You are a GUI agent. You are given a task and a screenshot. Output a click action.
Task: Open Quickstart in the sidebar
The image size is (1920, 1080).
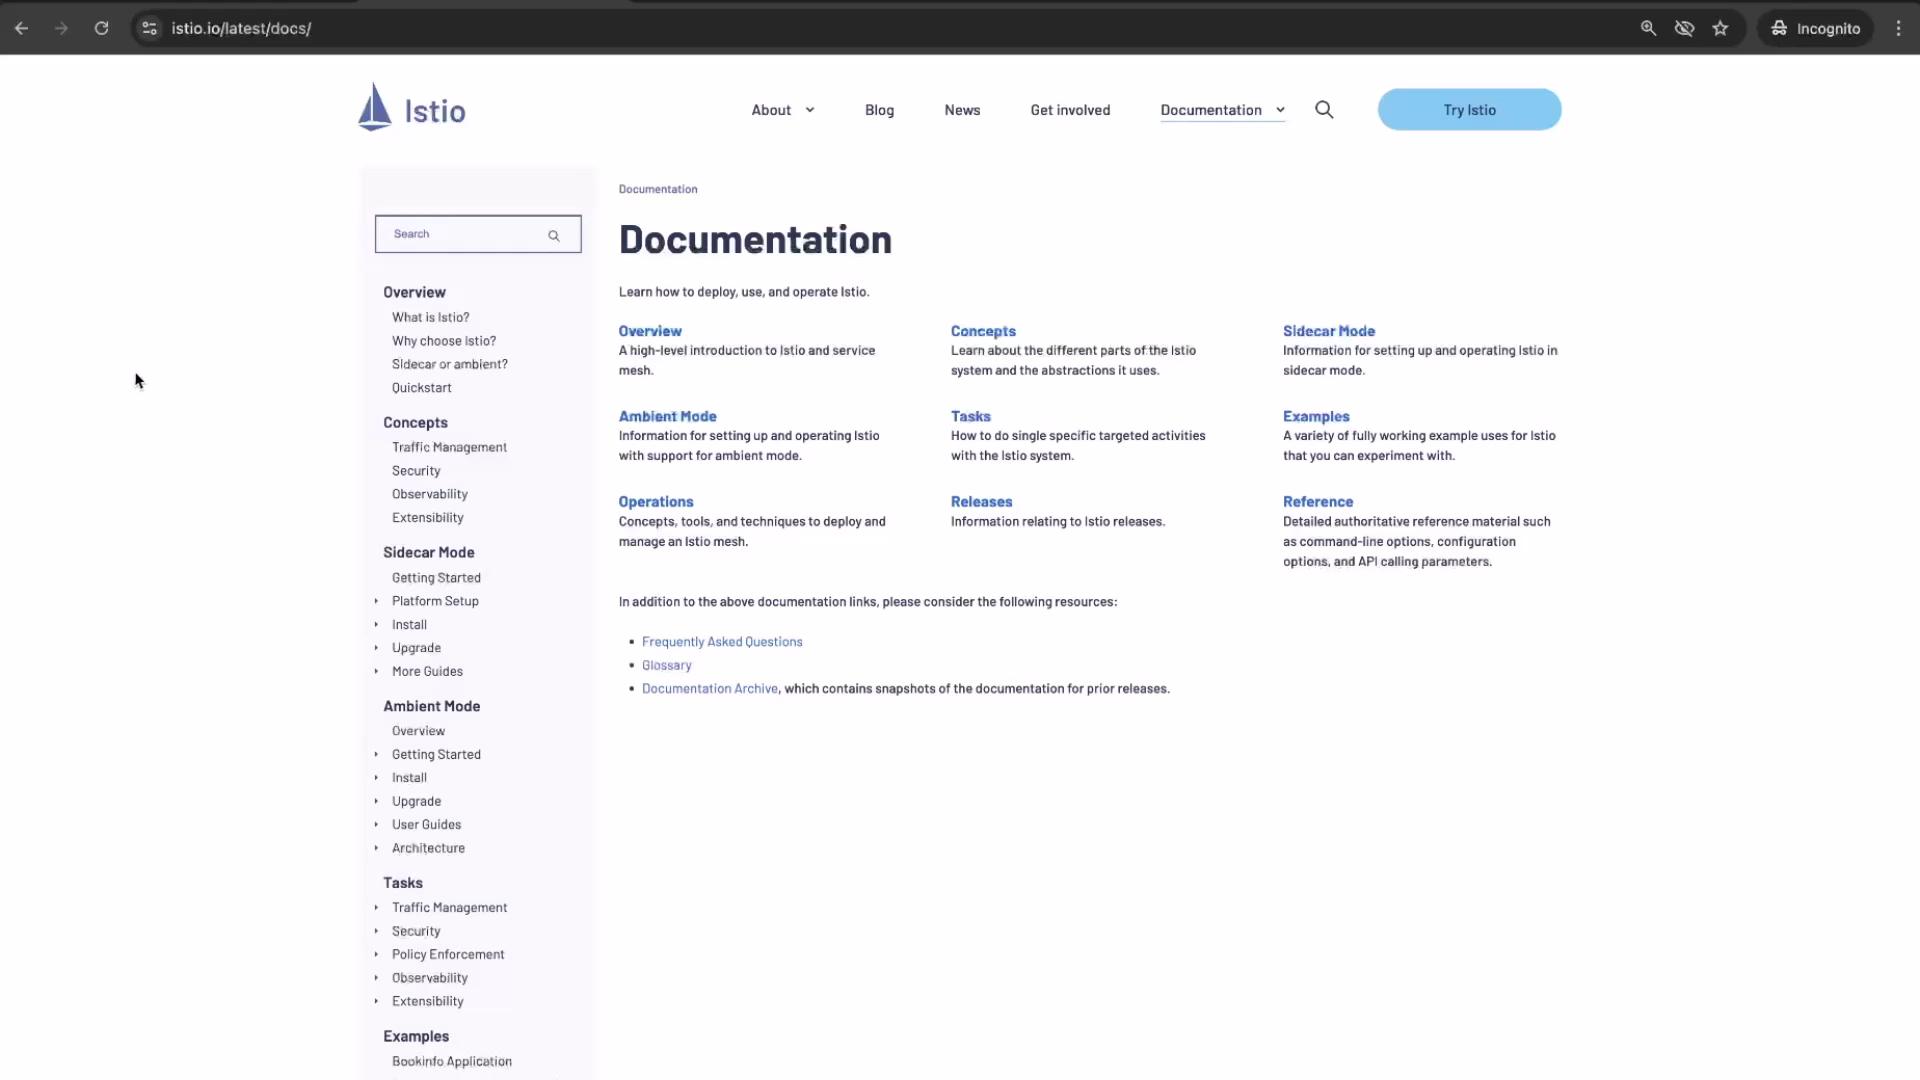click(x=421, y=388)
